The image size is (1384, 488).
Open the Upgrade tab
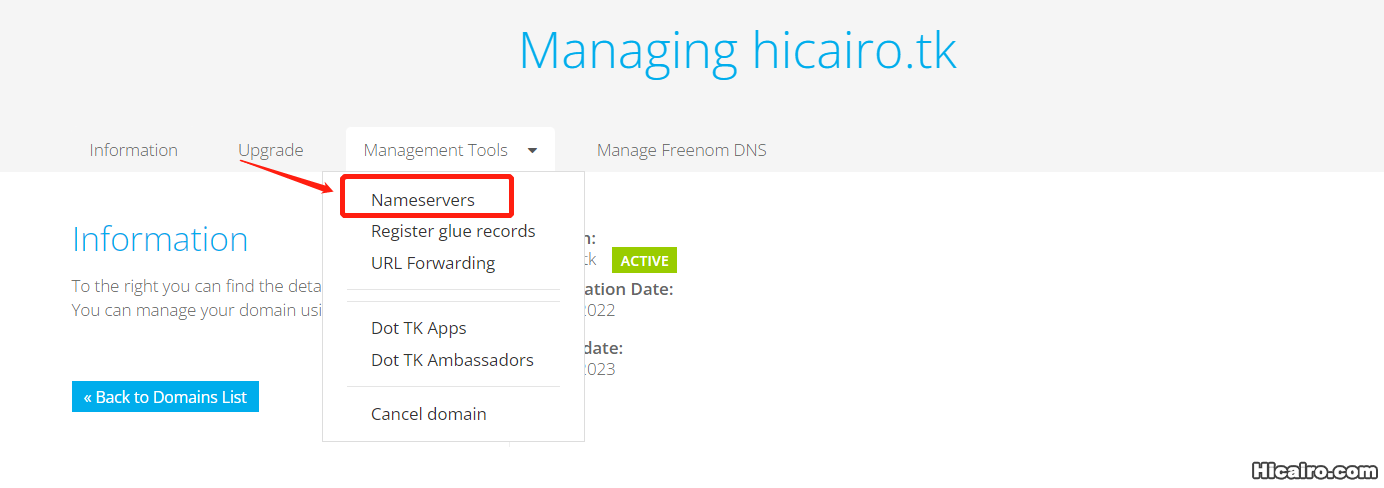tap(270, 151)
